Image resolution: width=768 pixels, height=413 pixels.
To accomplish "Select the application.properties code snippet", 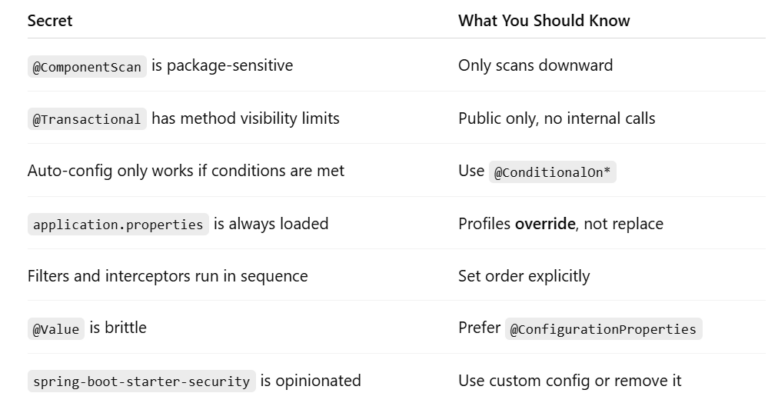I will click(x=118, y=224).
